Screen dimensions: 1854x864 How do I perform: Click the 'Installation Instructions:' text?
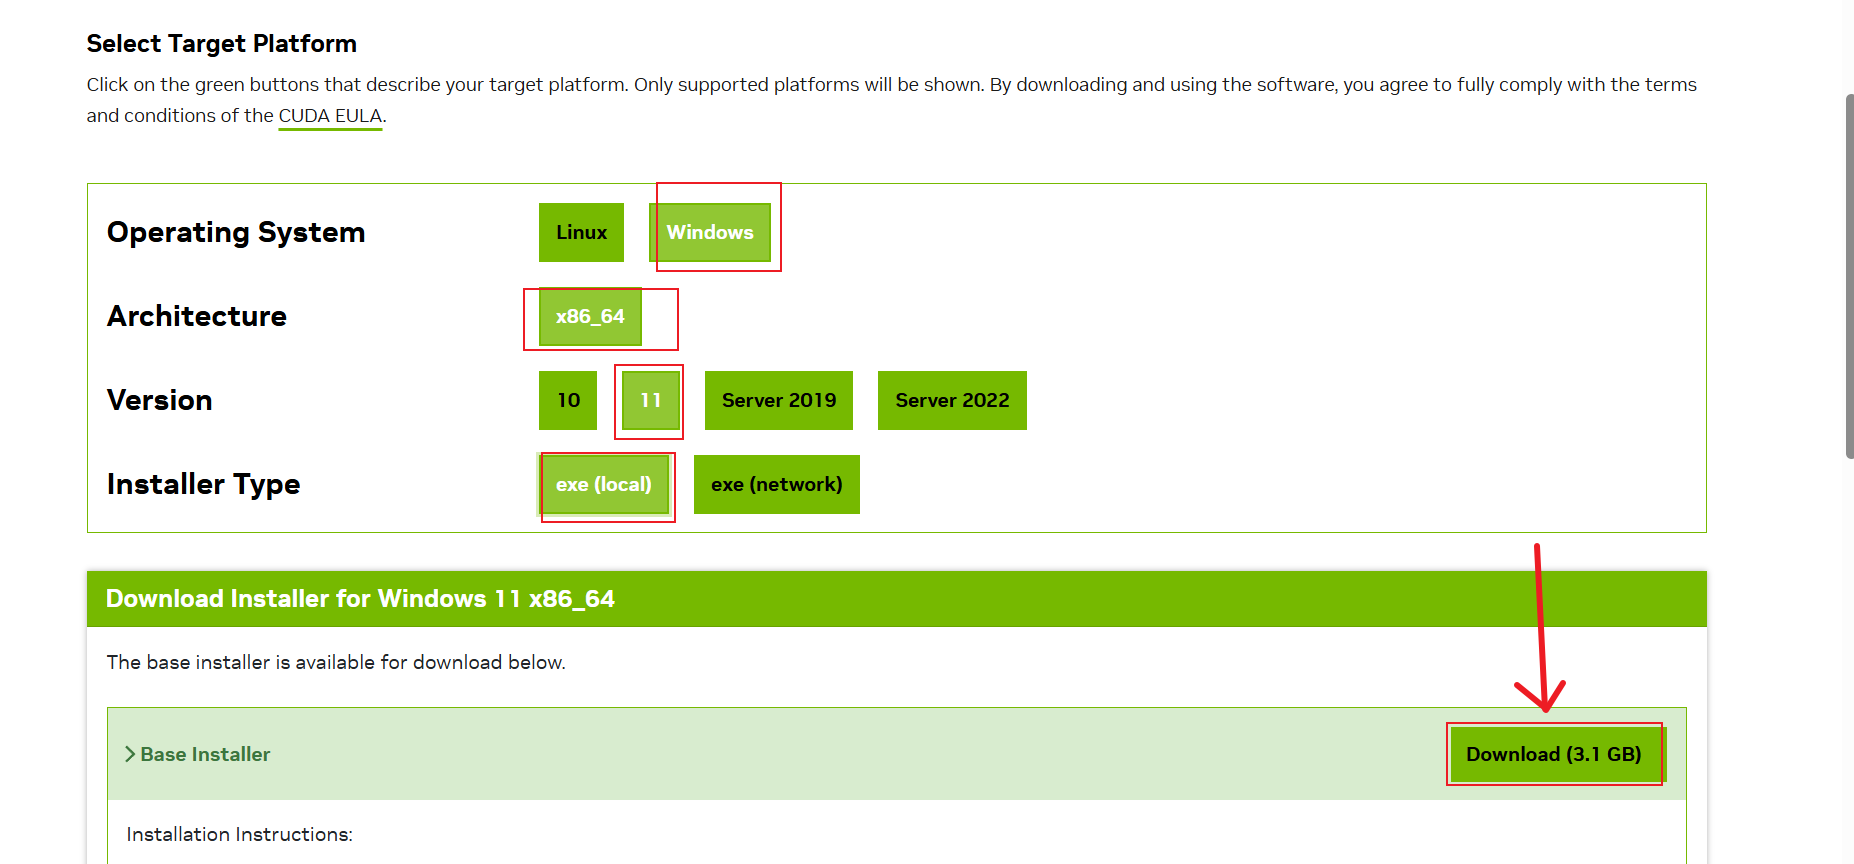tap(240, 834)
